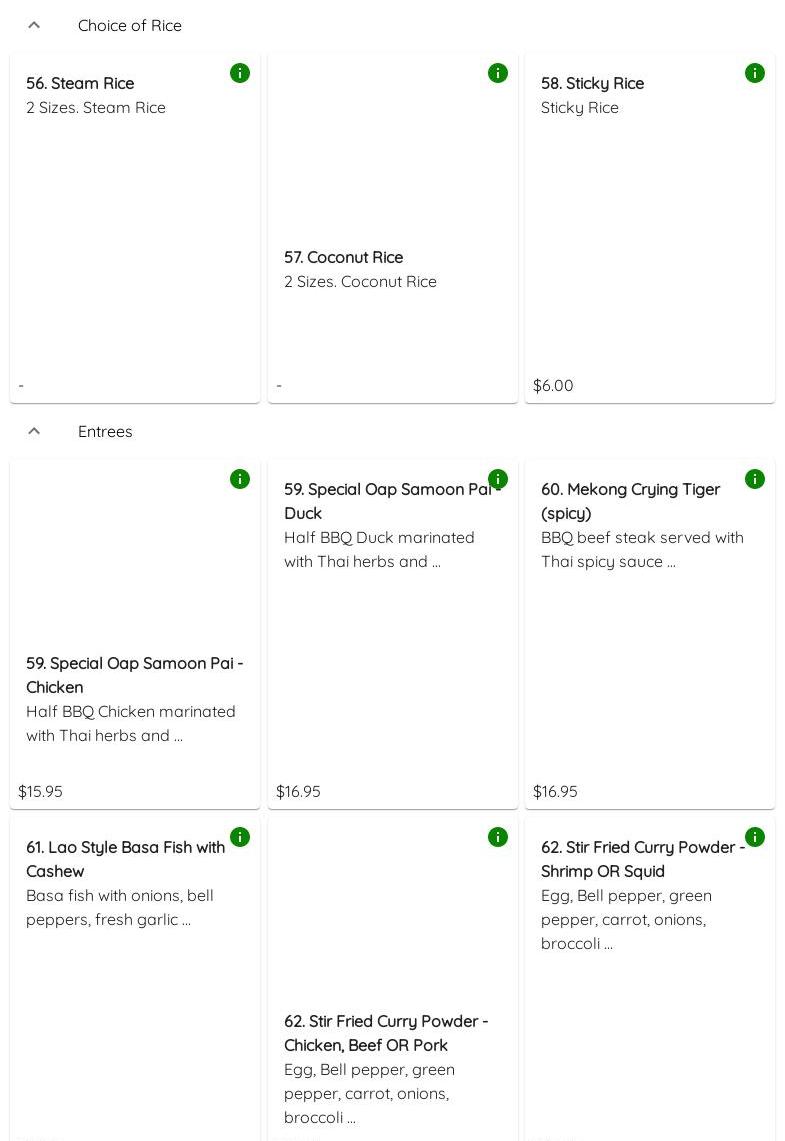Collapse the Entrees section
Viewport: 785px width, 1141px height.
(x=34, y=431)
